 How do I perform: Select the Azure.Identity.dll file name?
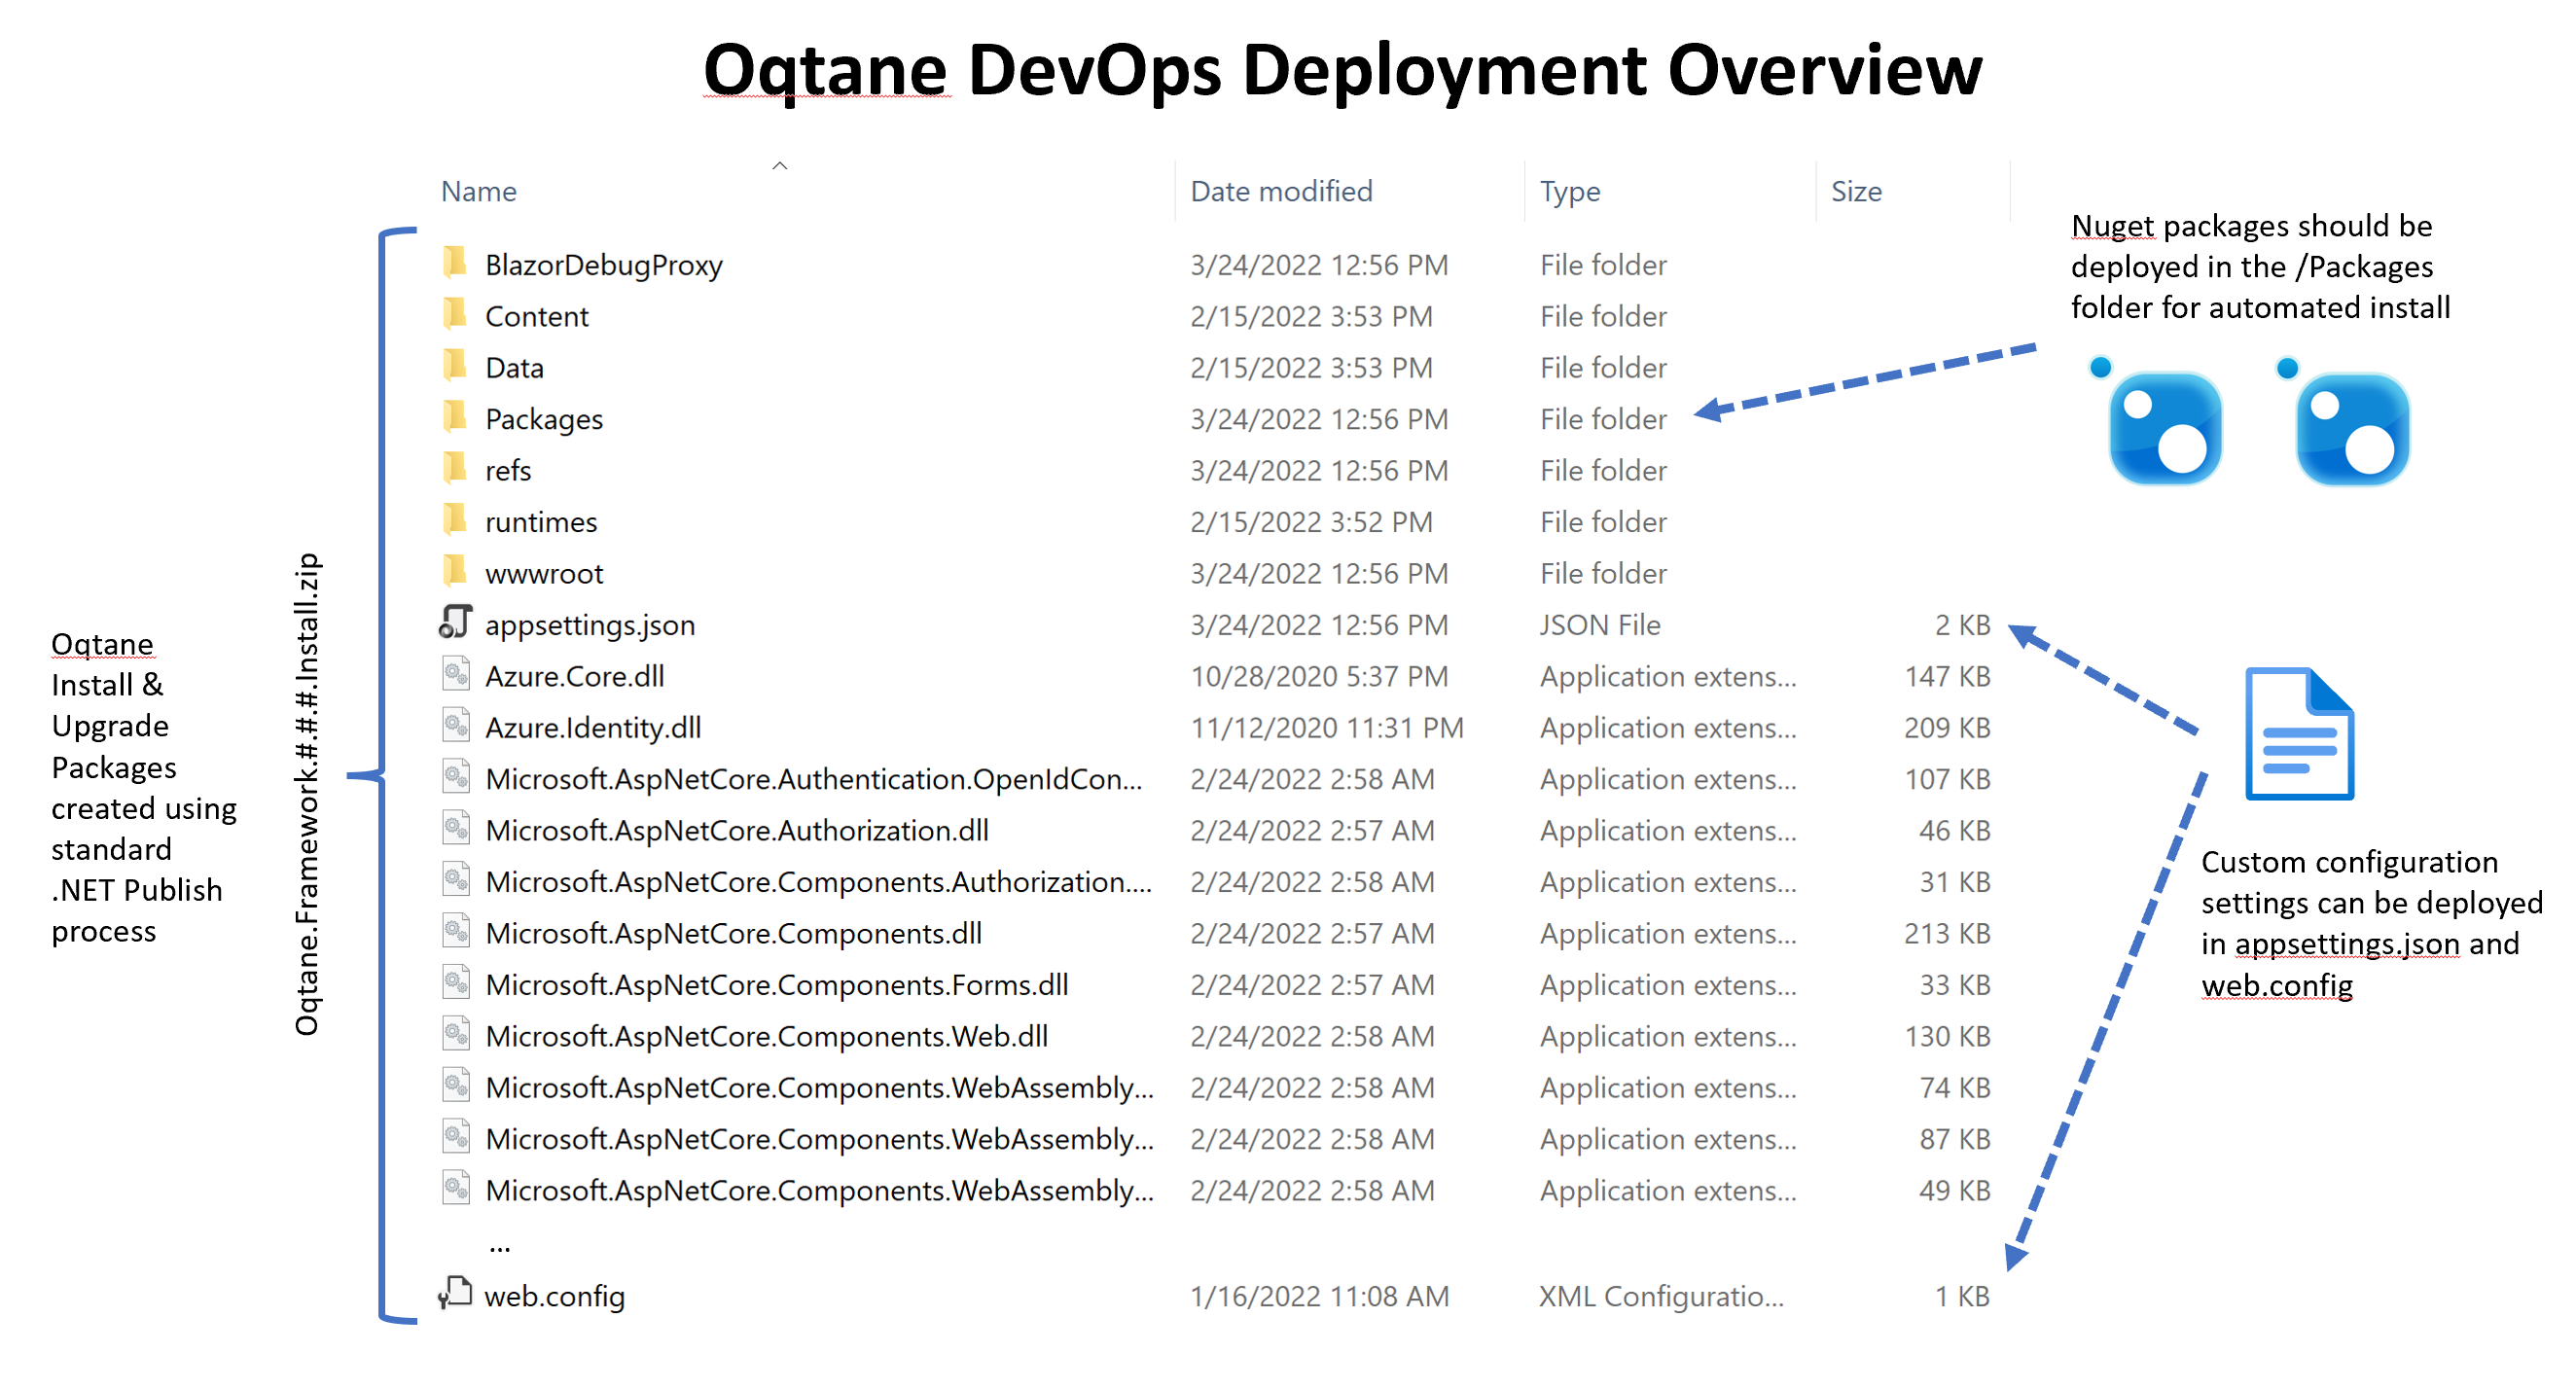click(593, 728)
